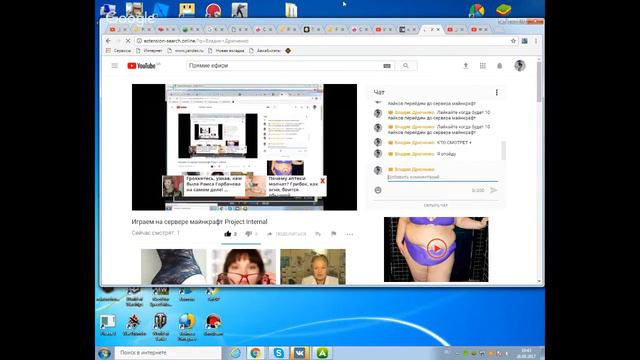Click the Поделиться share button
This screenshot has height=360, width=640.
286,234
